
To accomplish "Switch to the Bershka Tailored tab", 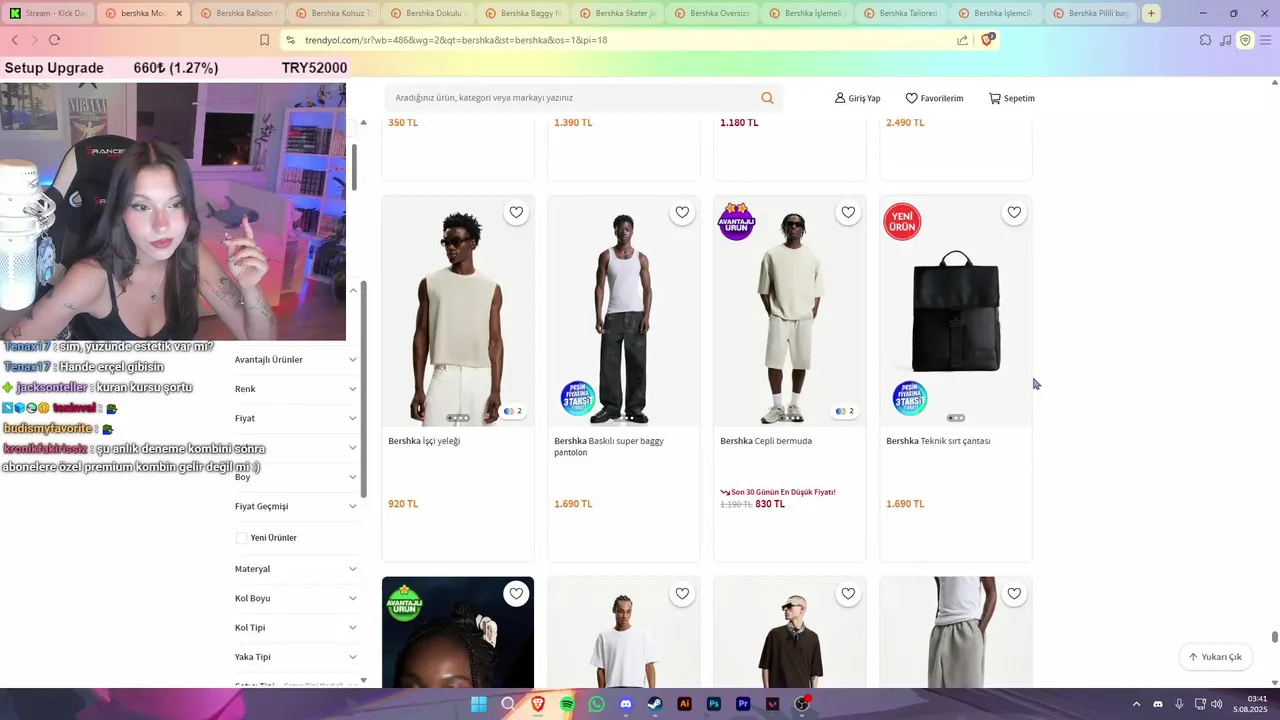I will tap(901, 13).
